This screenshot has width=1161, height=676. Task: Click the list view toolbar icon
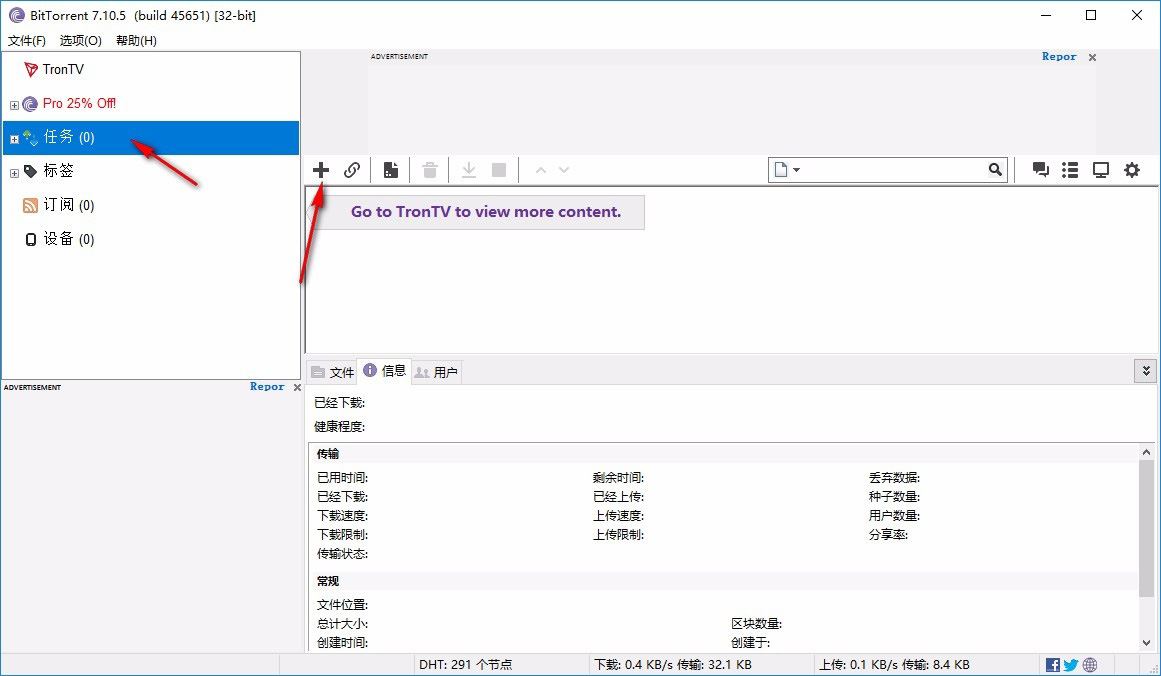[1070, 170]
